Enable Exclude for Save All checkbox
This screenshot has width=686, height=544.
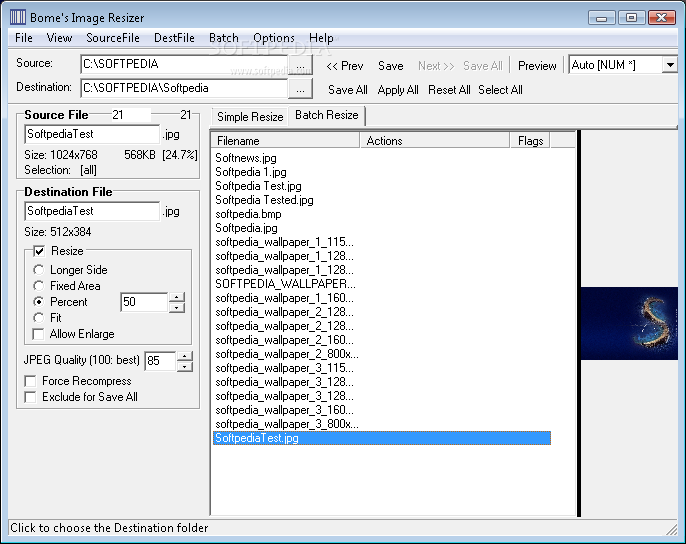(30, 397)
